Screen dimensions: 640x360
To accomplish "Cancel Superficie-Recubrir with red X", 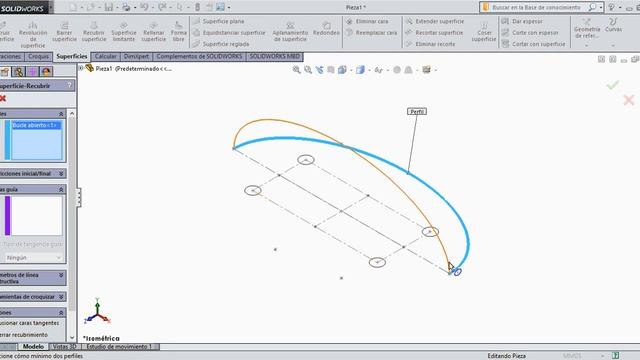I will click(3, 98).
